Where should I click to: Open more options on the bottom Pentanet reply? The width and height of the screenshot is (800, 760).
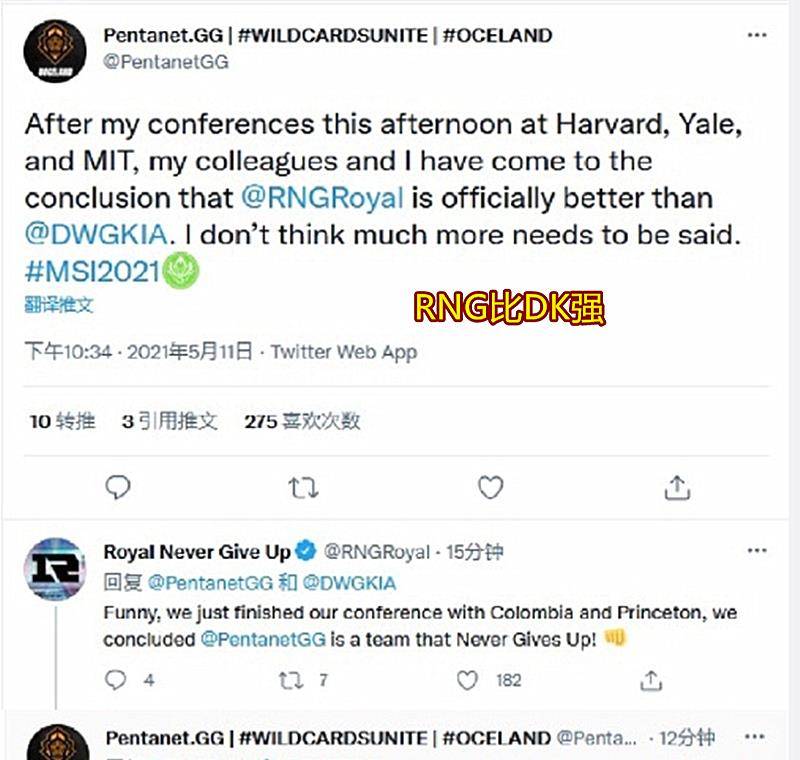point(757,738)
